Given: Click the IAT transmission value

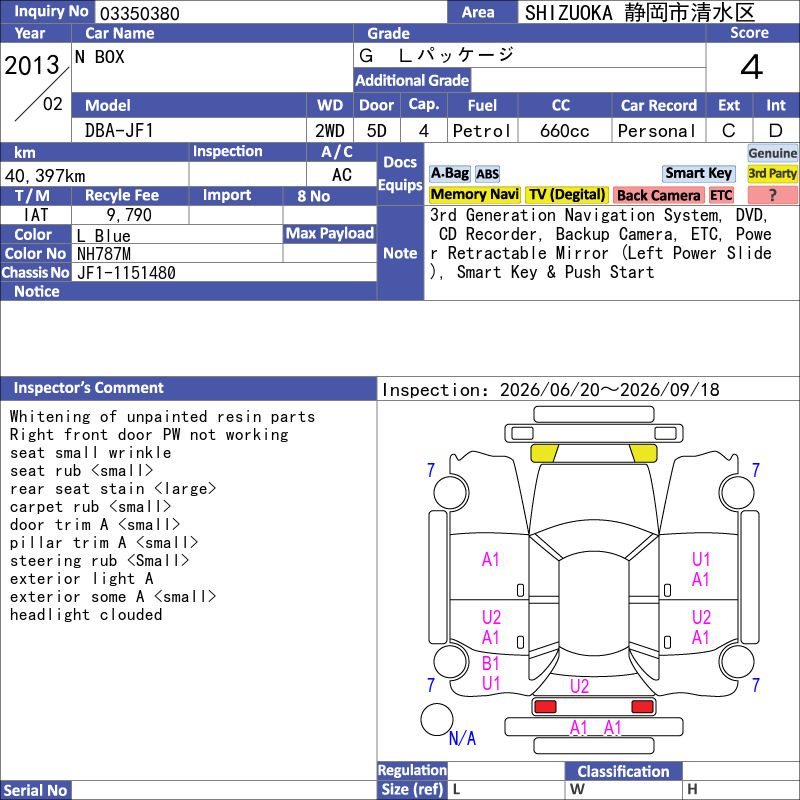Looking at the screenshot, I should point(36,215).
